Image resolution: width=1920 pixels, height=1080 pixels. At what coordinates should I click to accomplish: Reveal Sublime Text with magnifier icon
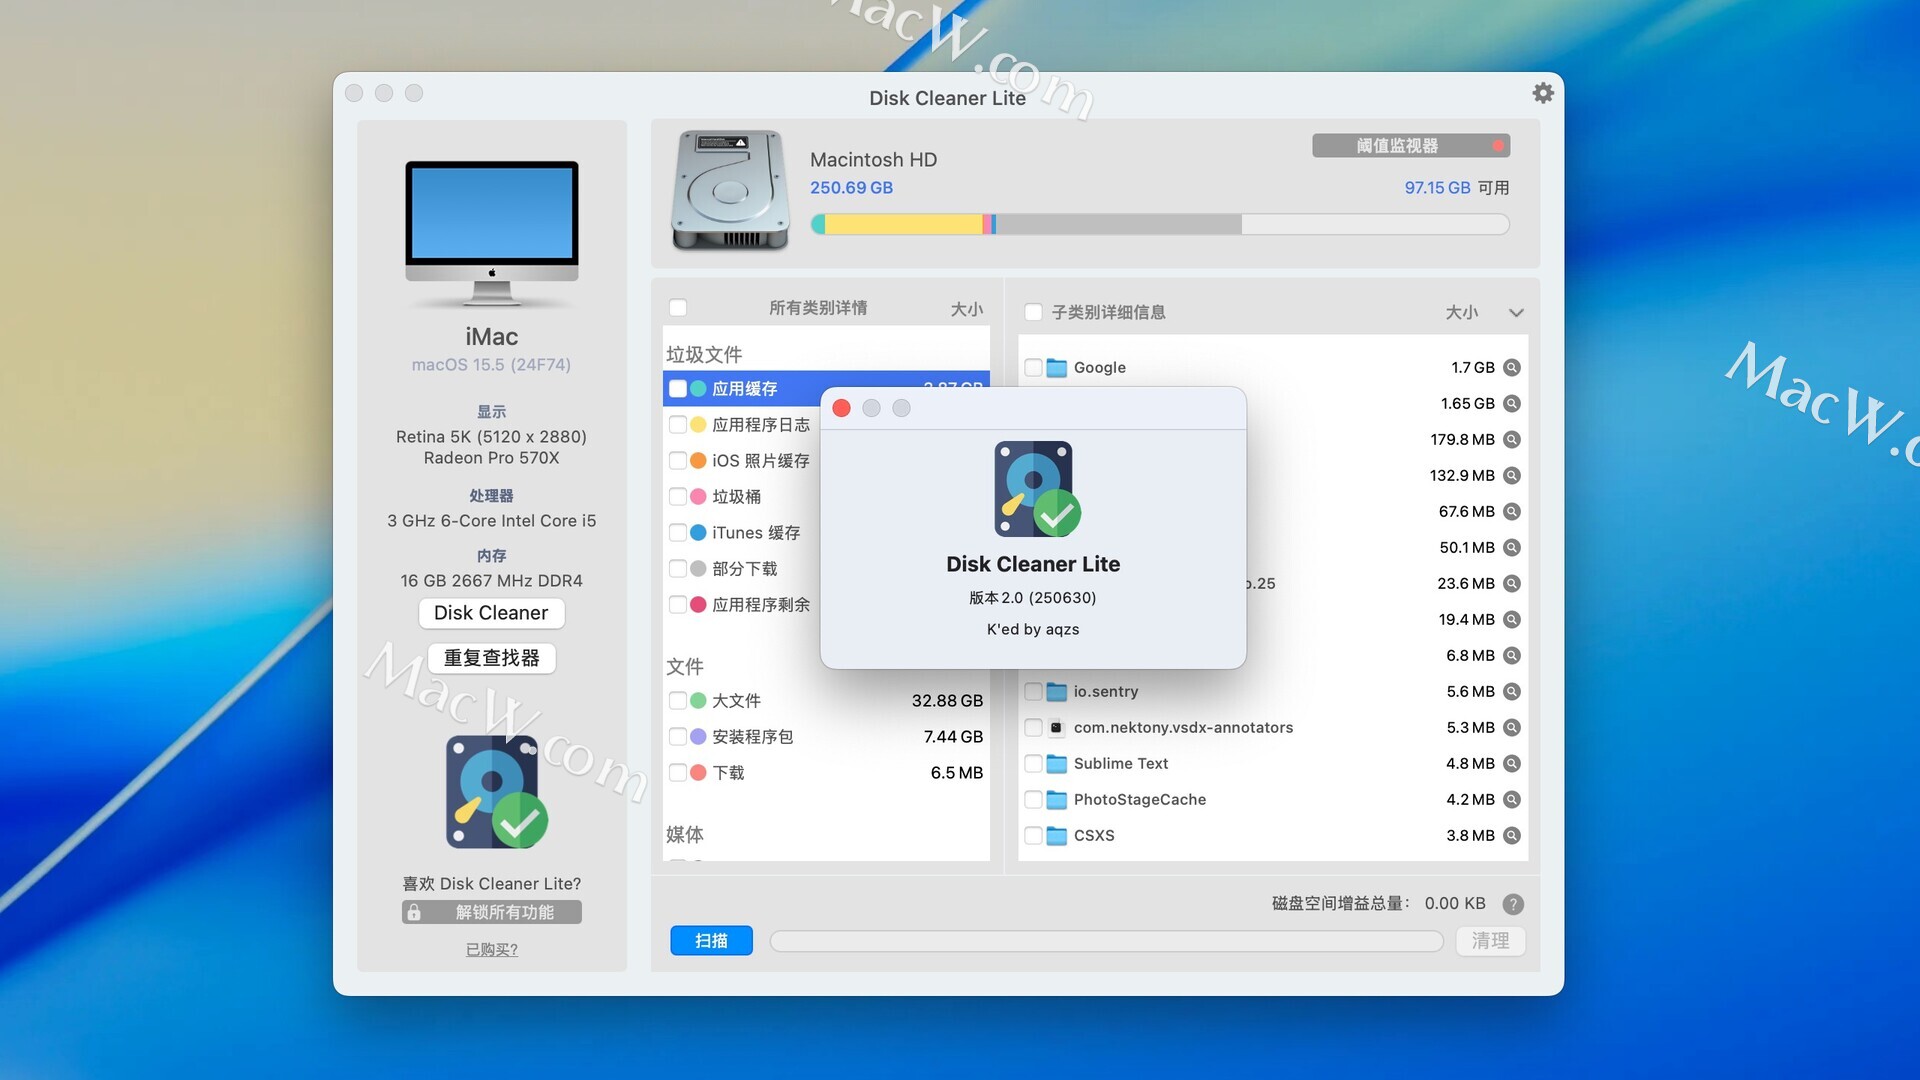tap(1512, 764)
